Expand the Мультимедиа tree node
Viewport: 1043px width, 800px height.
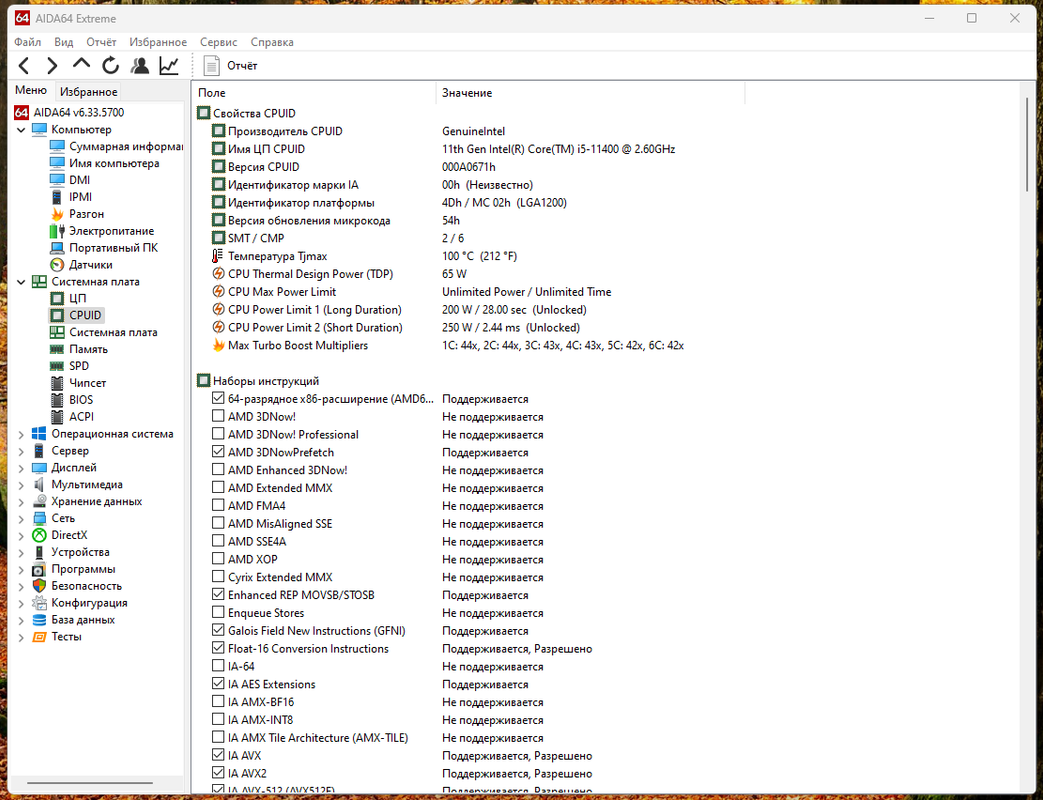21,485
